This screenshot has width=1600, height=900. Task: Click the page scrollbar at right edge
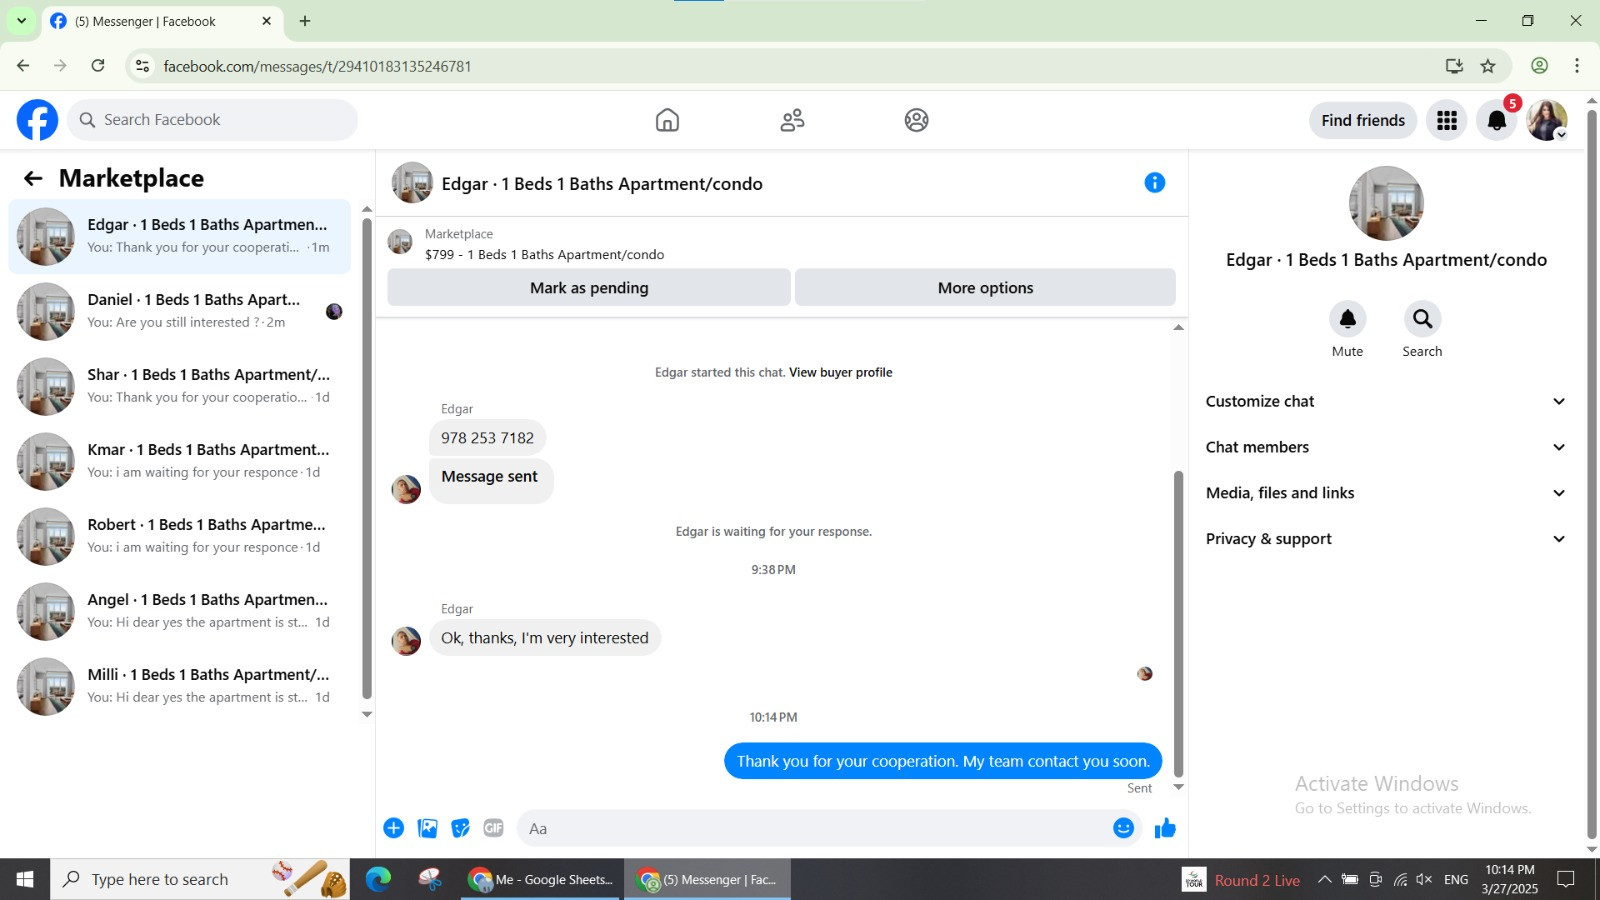1592,475
